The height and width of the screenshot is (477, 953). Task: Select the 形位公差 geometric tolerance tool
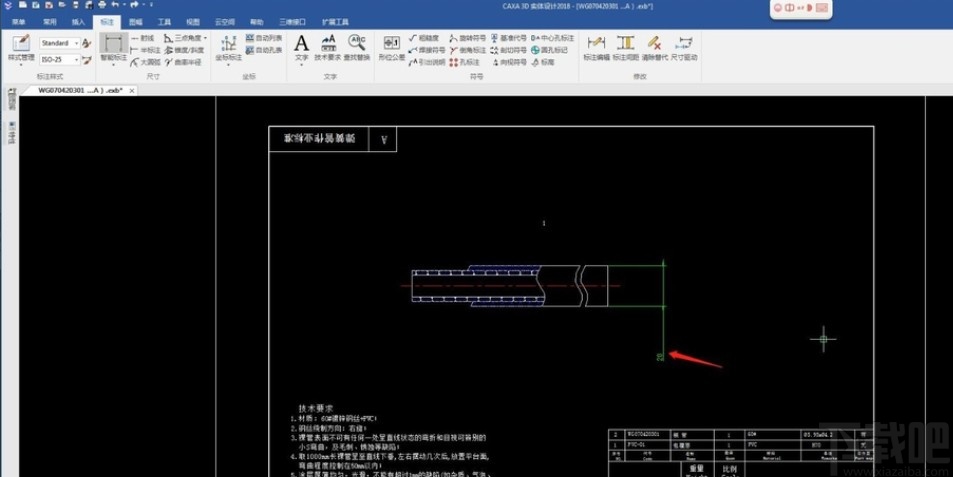point(391,47)
